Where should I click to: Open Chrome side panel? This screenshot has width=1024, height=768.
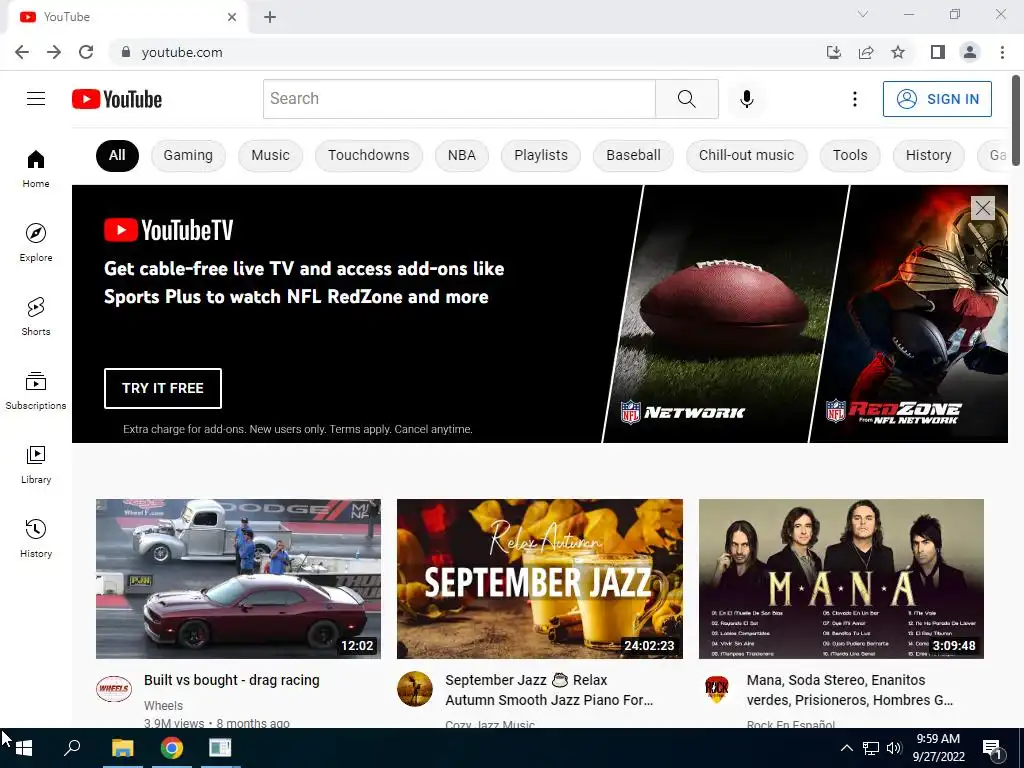click(938, 52)
